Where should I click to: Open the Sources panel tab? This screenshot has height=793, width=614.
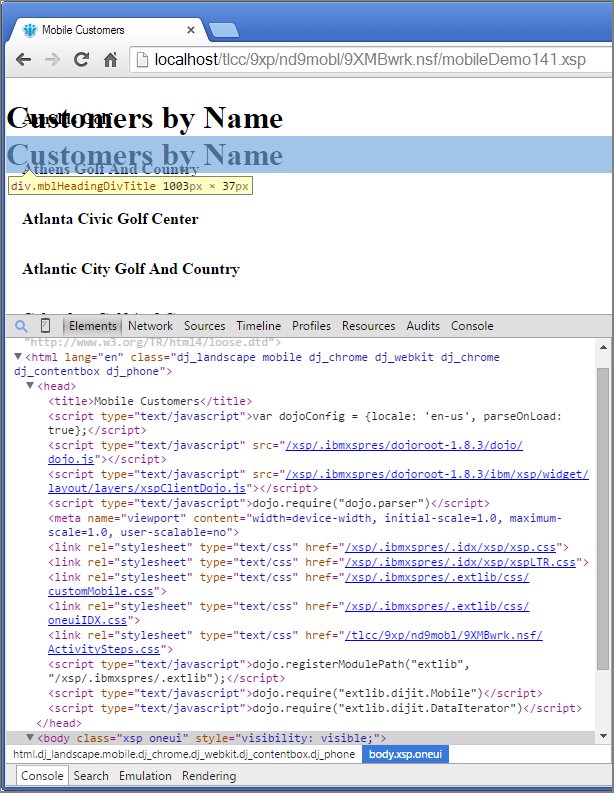point(204,326)
